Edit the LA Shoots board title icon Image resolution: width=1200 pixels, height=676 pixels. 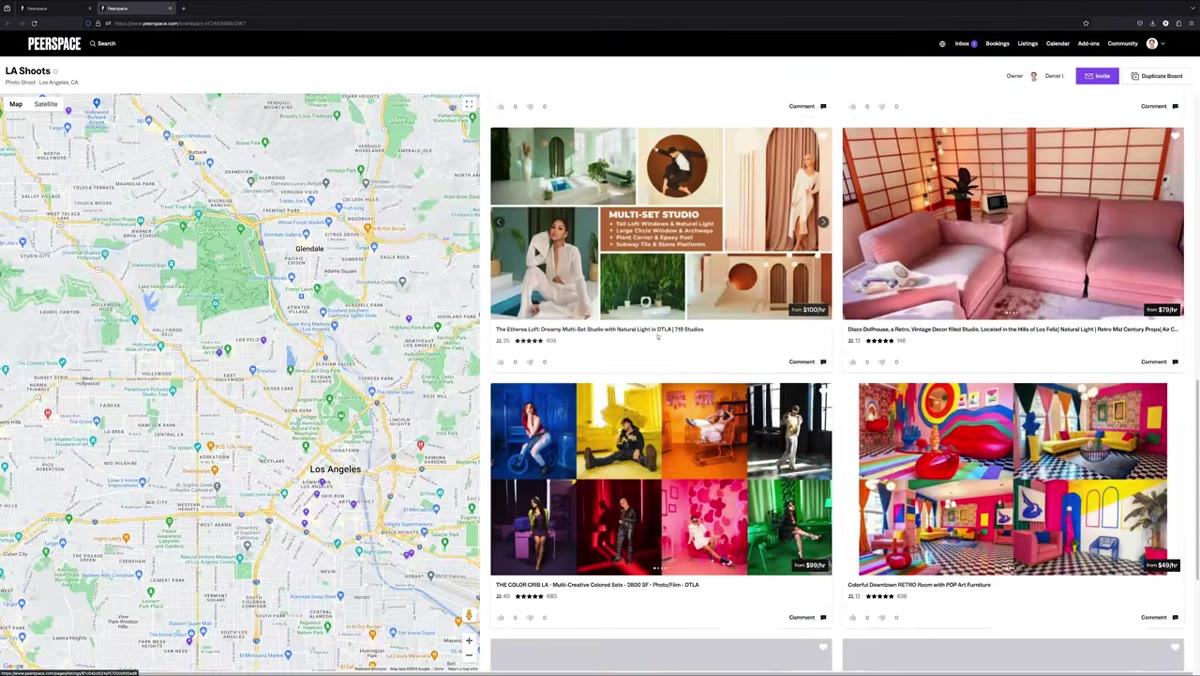click(56, 72)
